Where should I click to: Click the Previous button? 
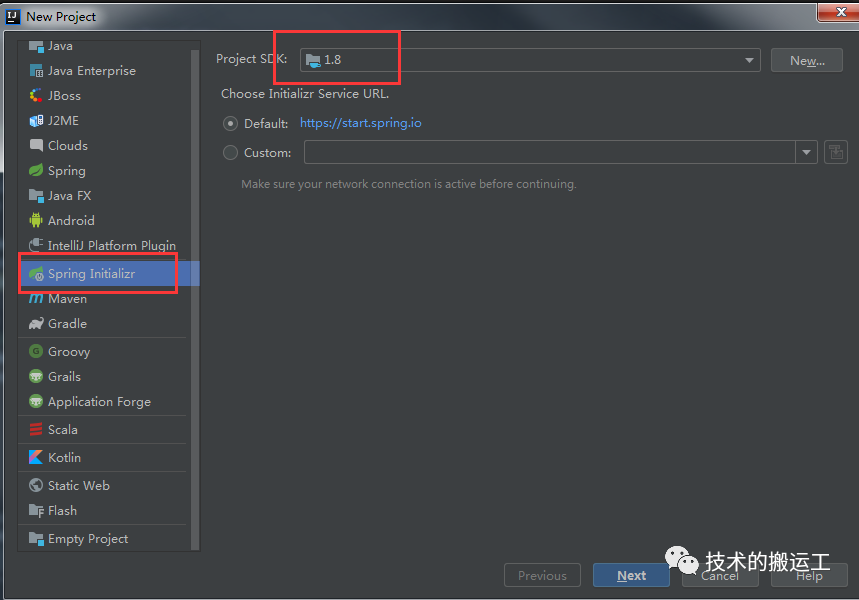[542, 575]
